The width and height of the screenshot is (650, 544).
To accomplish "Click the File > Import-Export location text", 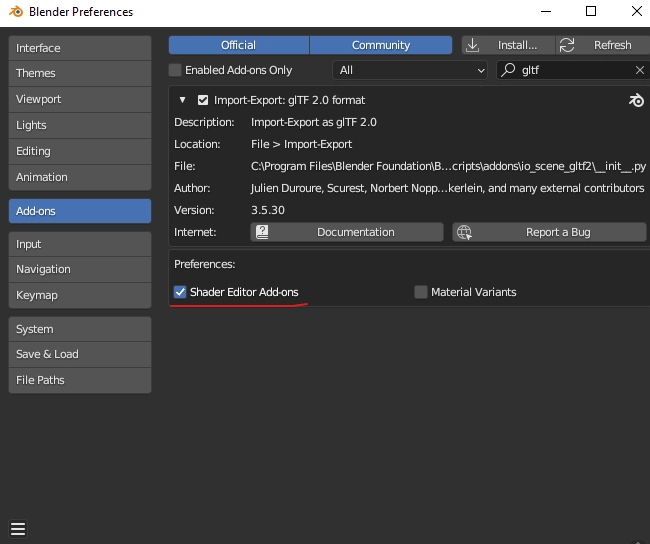I will click(301, 144).
